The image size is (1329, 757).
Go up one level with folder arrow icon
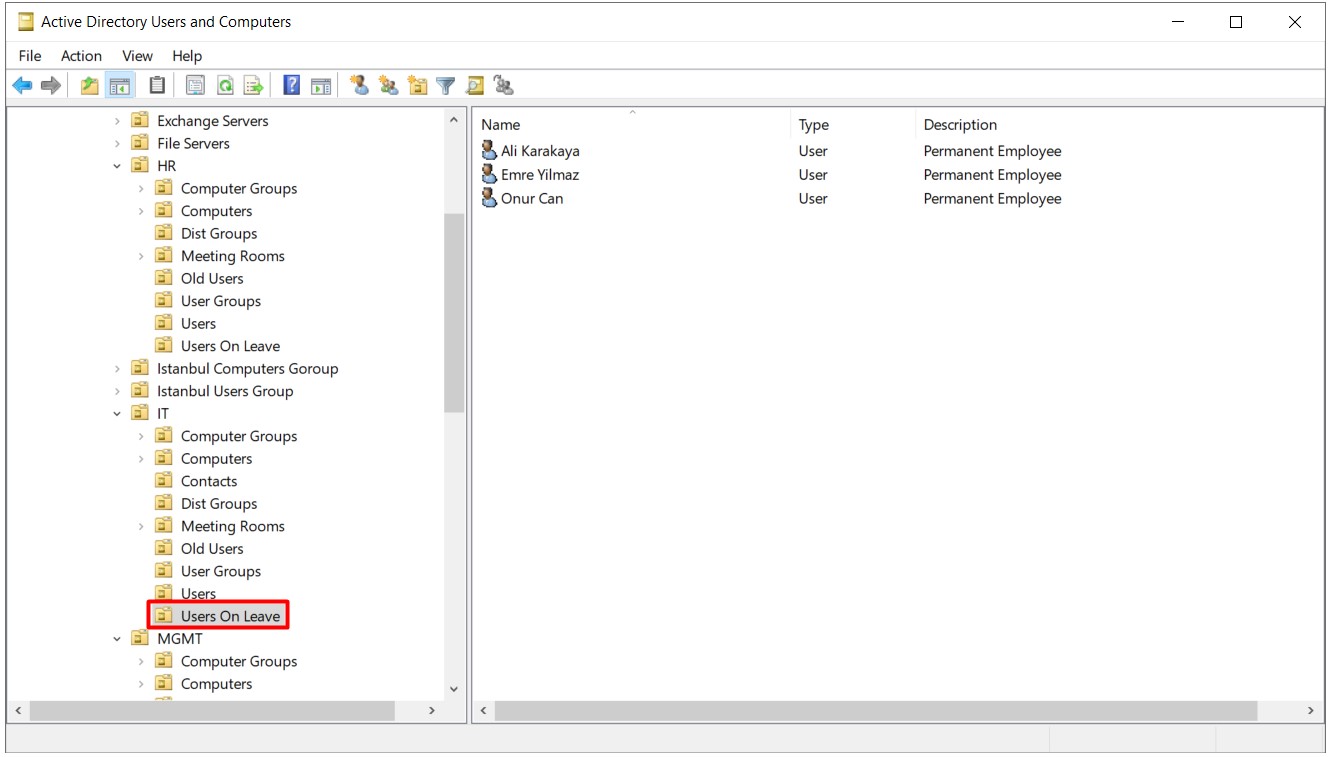(90, 86)
